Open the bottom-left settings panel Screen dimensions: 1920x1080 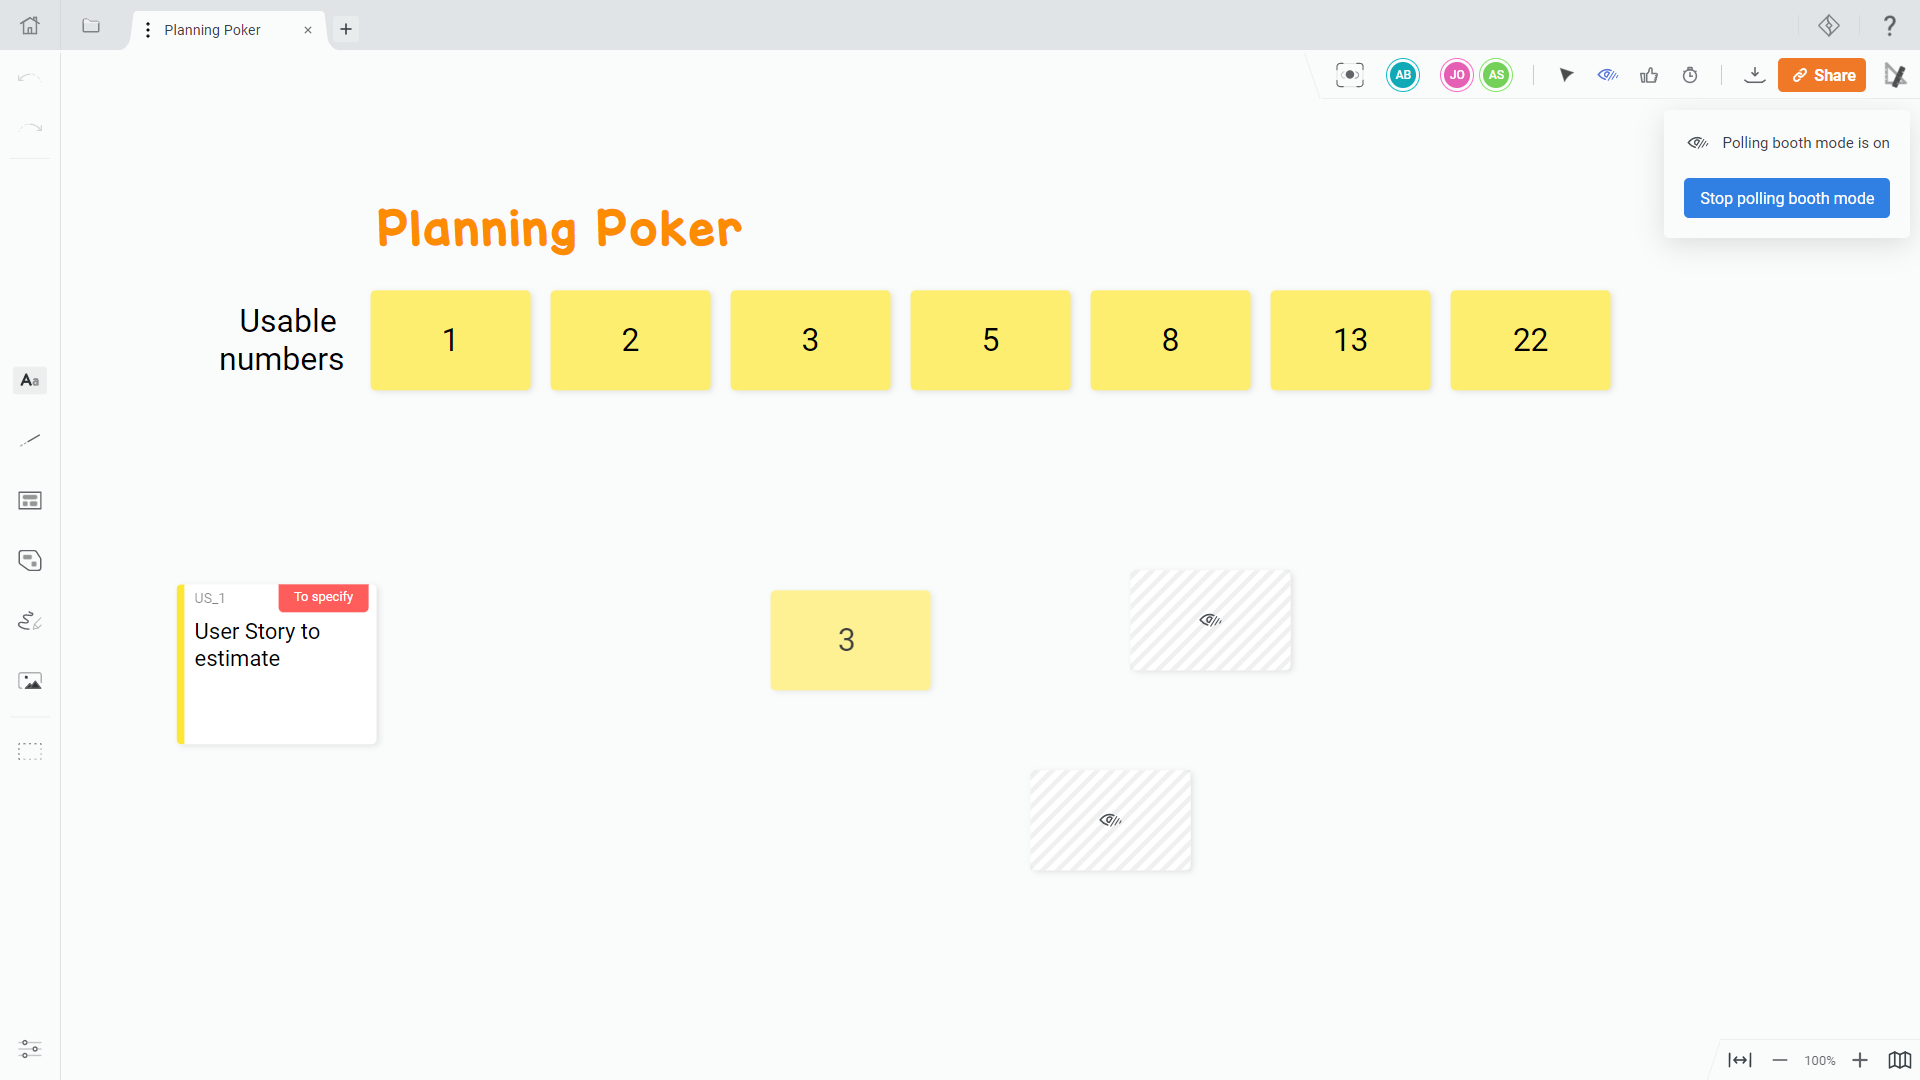(x=29, y=1049)
